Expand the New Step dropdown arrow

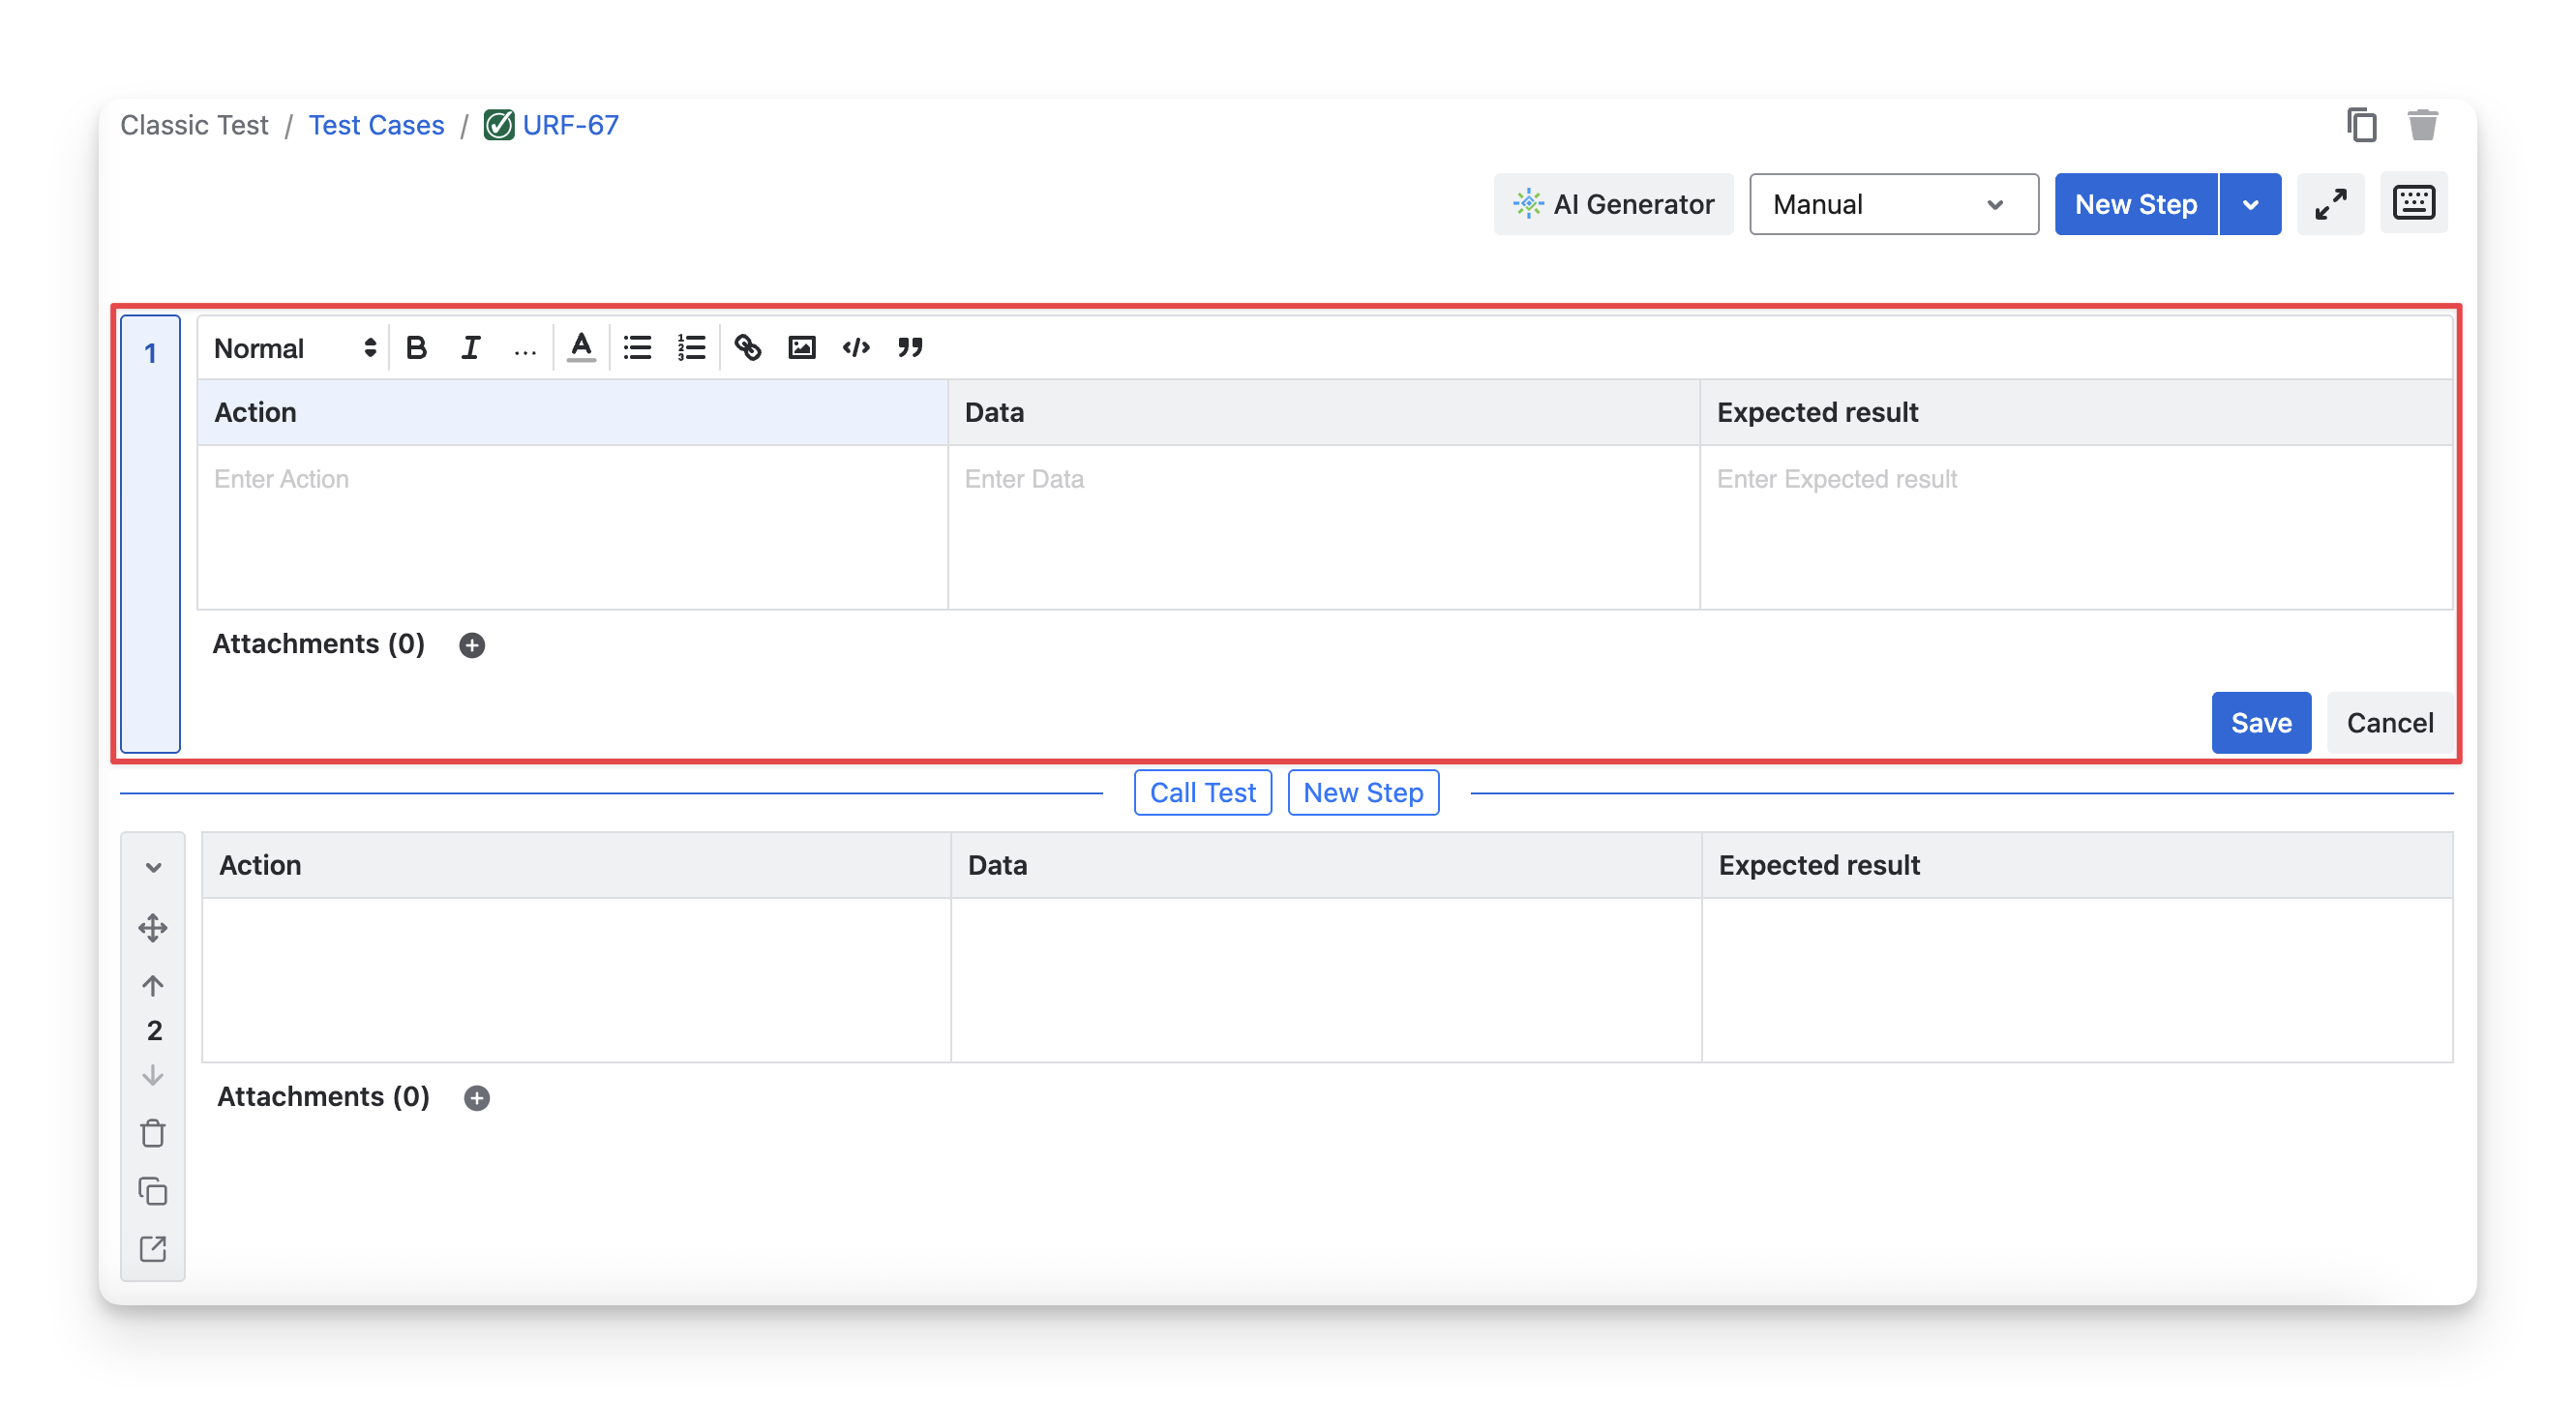2250,204
